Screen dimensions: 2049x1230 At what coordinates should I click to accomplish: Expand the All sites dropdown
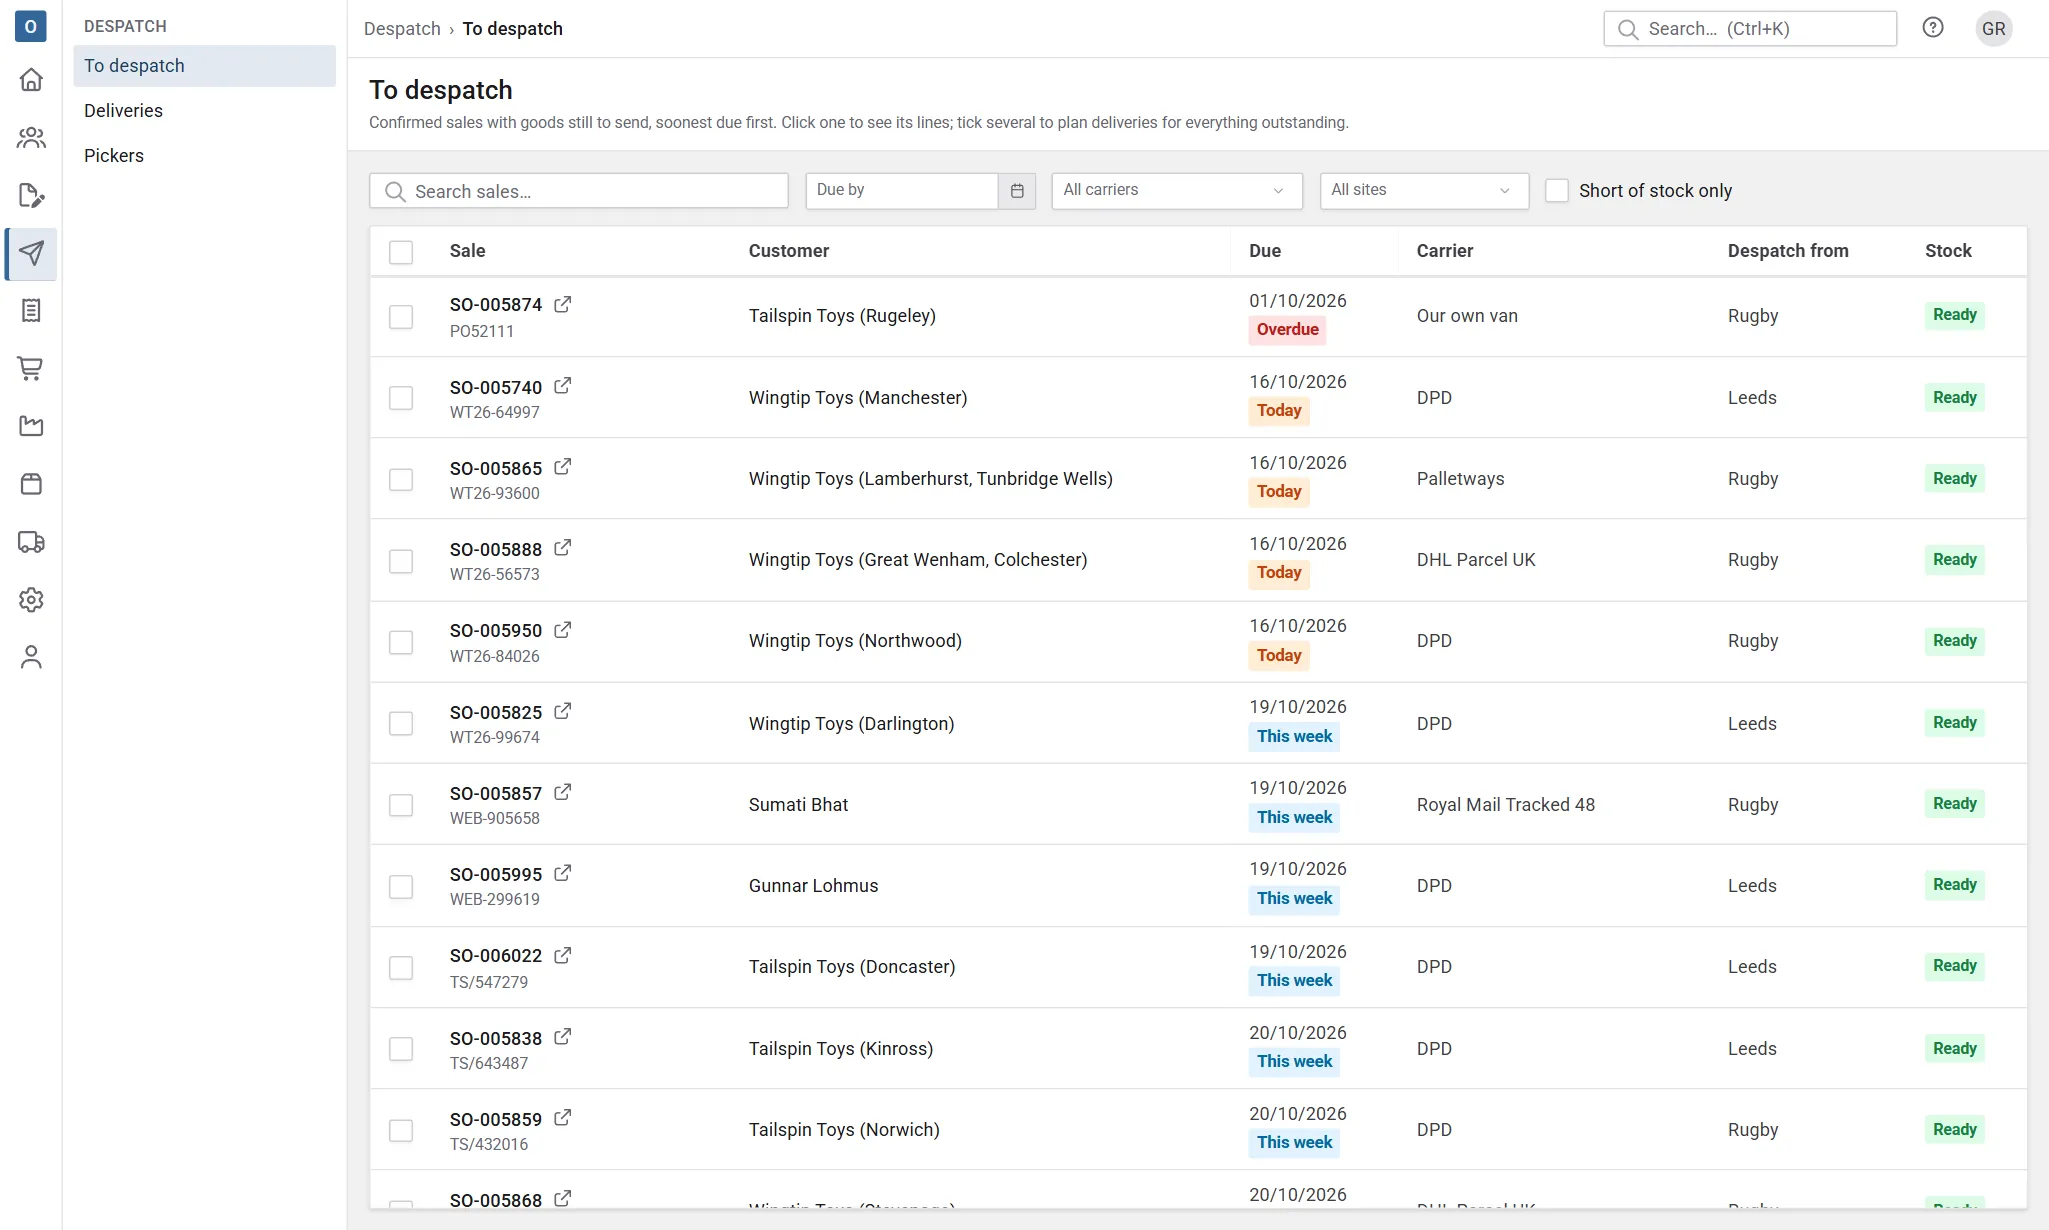point(1424,190)
